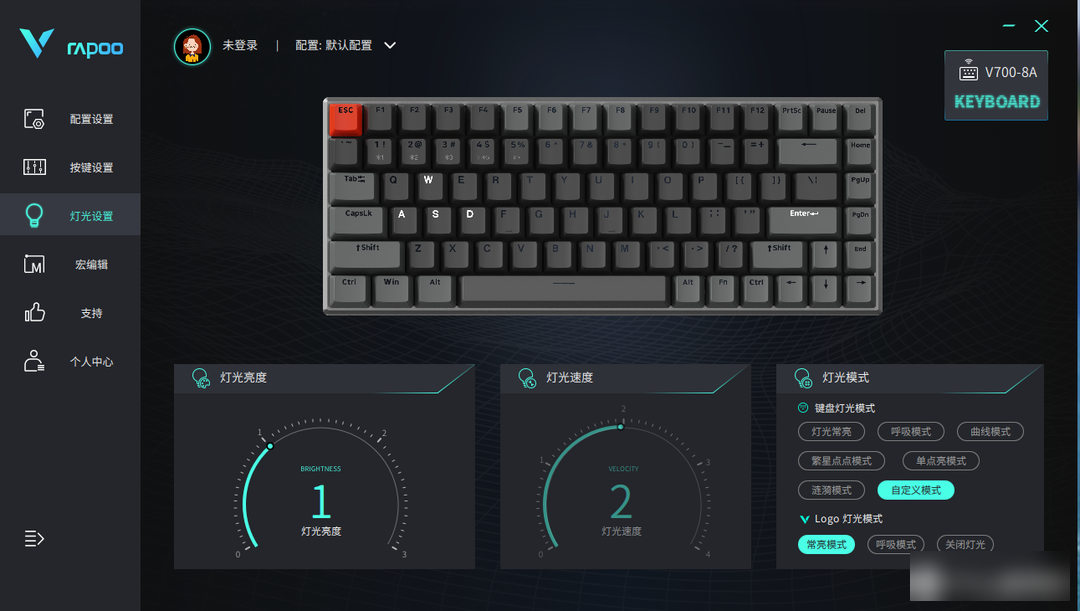Open 按键设置 key settings icon
This screenshot has height=611, width=1080.
click(x=34, y=167)
